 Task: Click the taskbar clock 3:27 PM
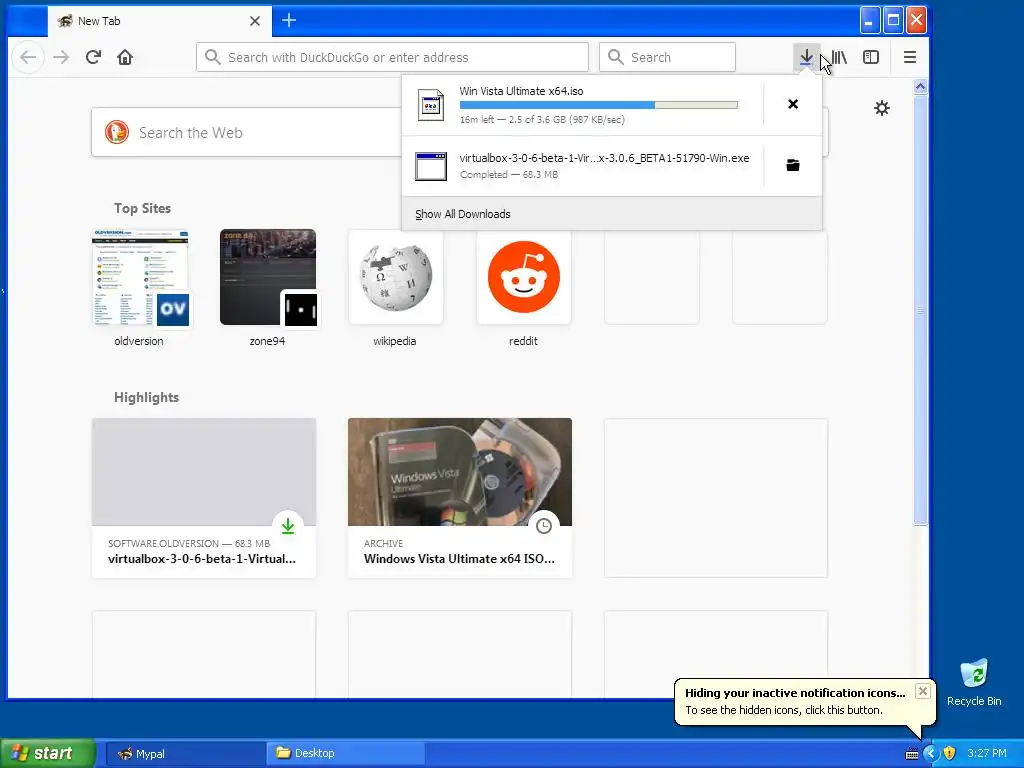(987, 754)
